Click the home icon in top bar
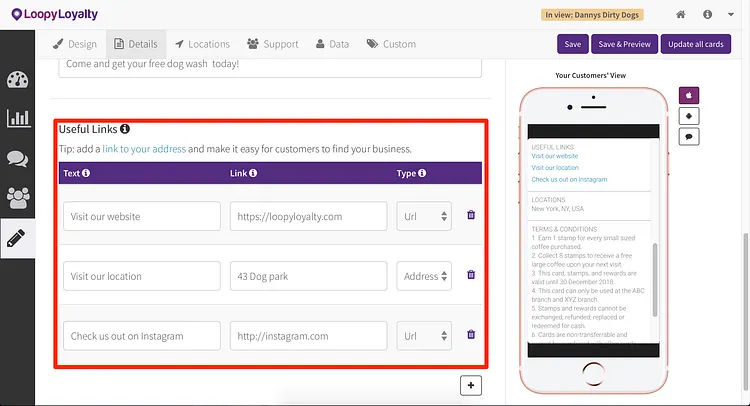 [681, 14]
